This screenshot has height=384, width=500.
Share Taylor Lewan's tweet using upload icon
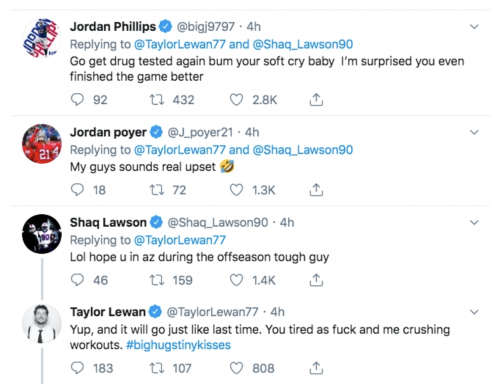click(316, 368)
